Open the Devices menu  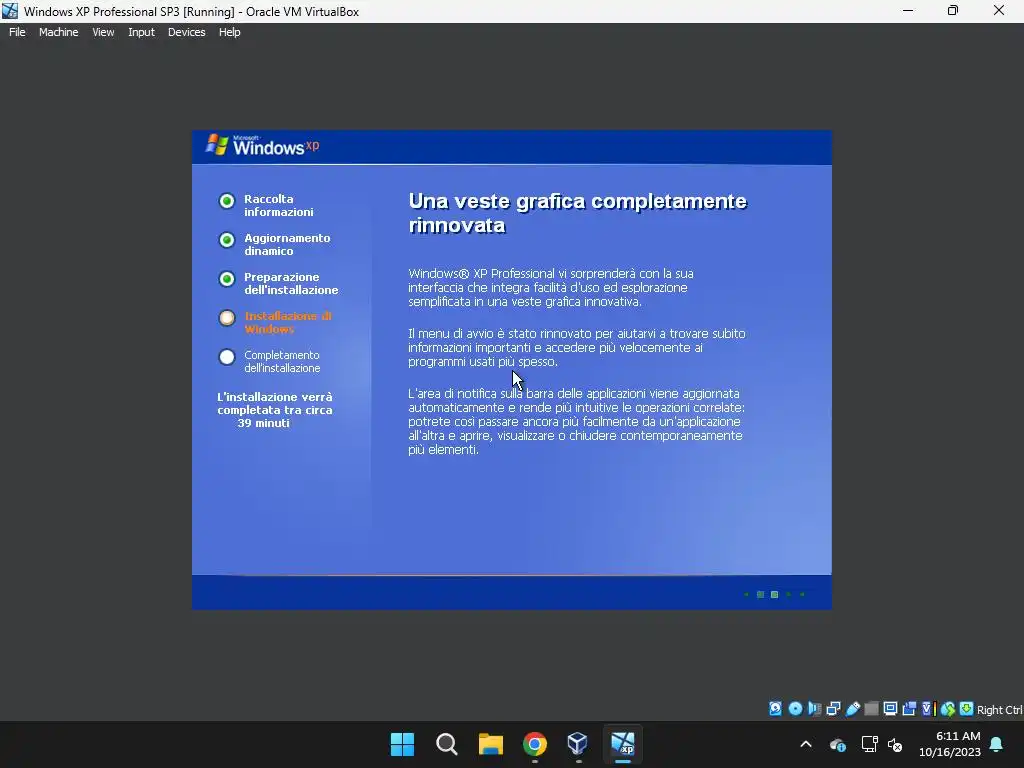[186, 32]
